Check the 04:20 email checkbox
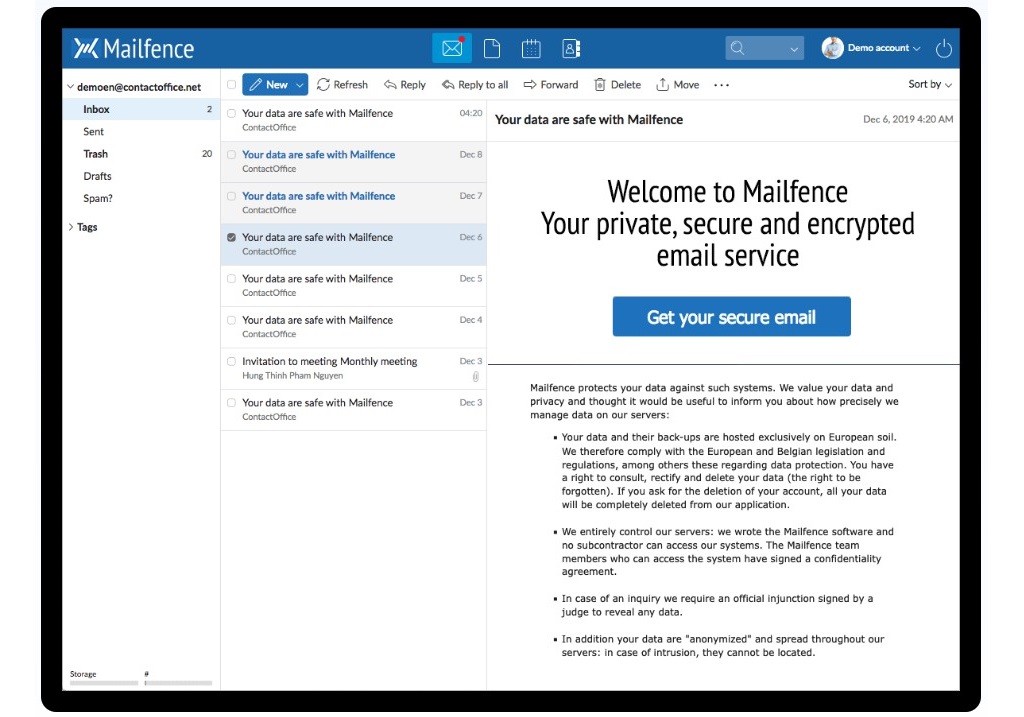1024x717 pixels. point(231,114)
